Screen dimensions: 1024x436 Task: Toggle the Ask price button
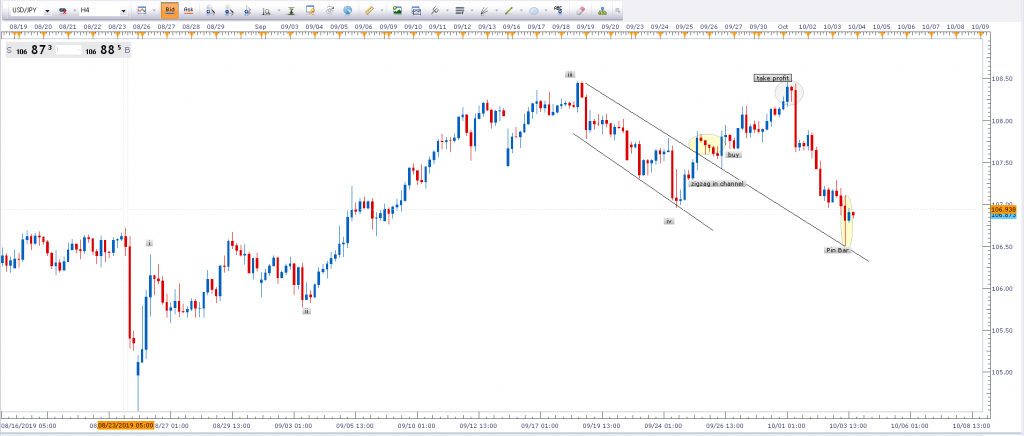coord(188,9)
